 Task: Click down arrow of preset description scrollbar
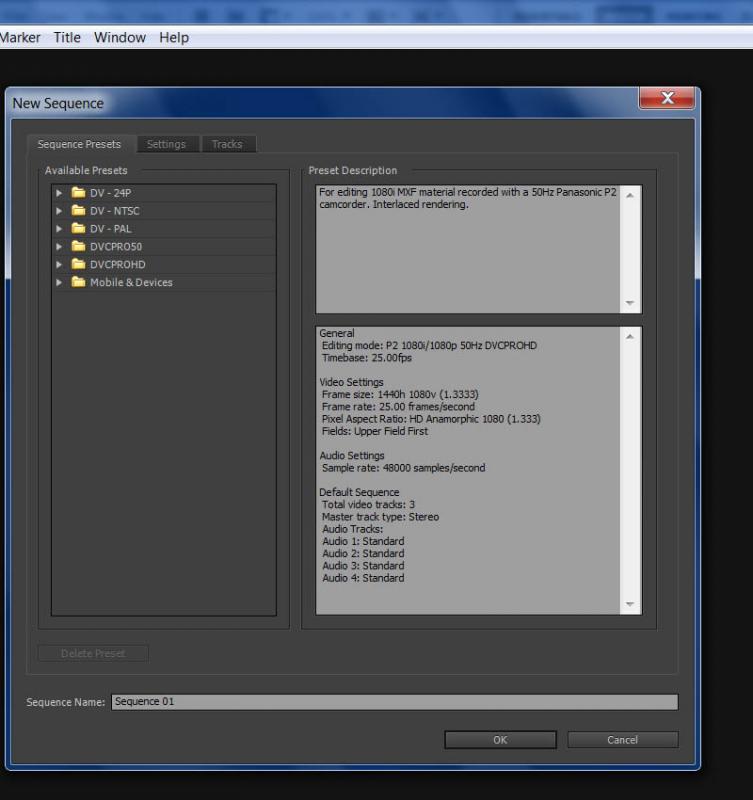(x=631, y=303)
